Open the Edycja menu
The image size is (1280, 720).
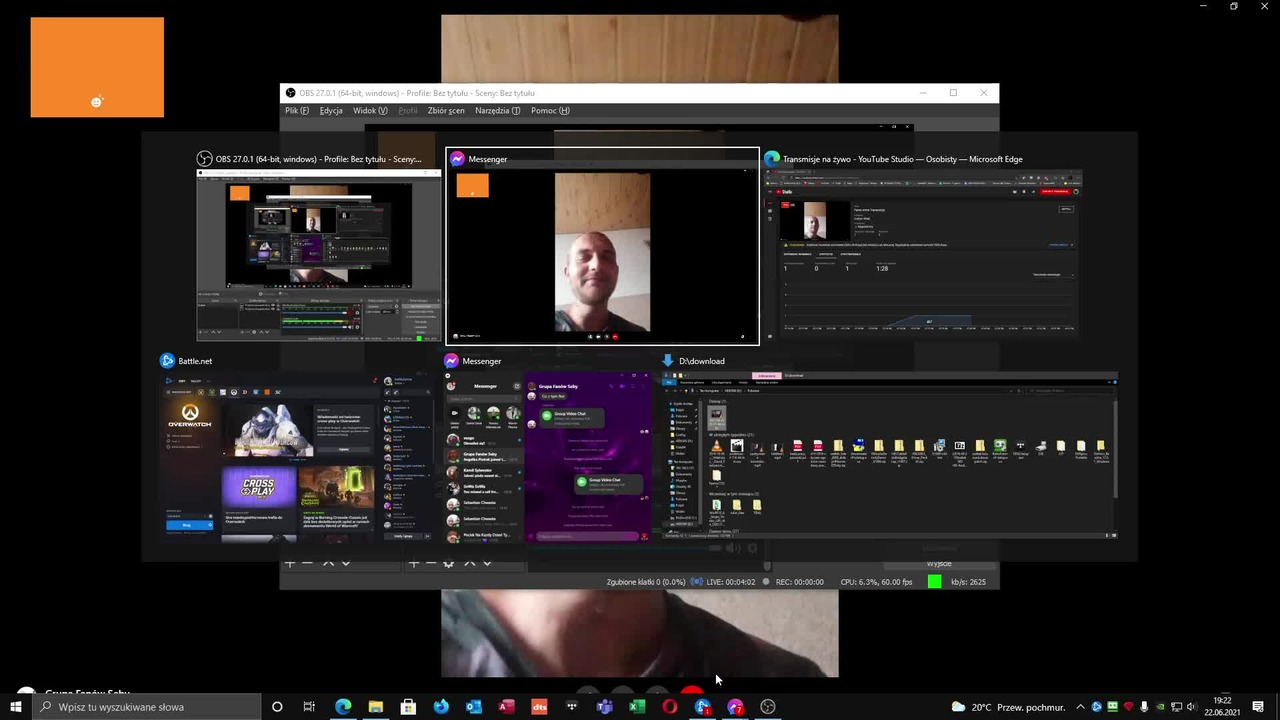click(331, 111)
